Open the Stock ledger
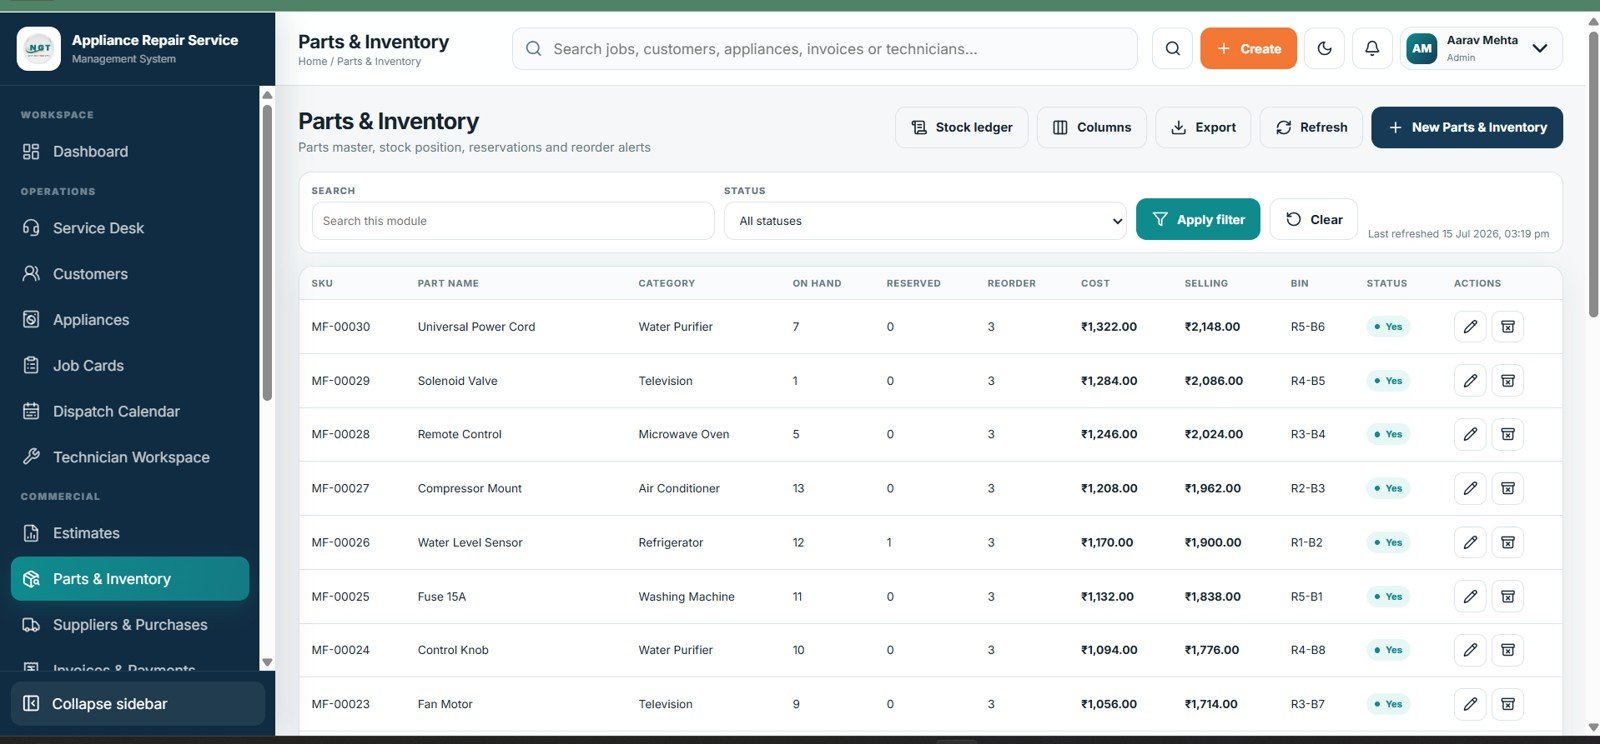Screen dimensions: 1600x744 (x=961, y=127)
